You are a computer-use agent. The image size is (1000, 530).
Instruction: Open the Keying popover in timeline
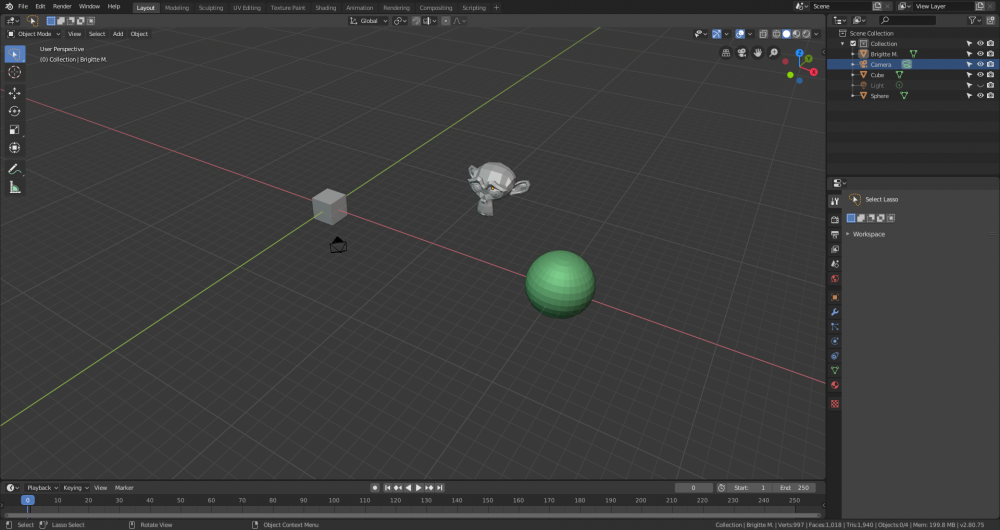click(x=75, y=488)
